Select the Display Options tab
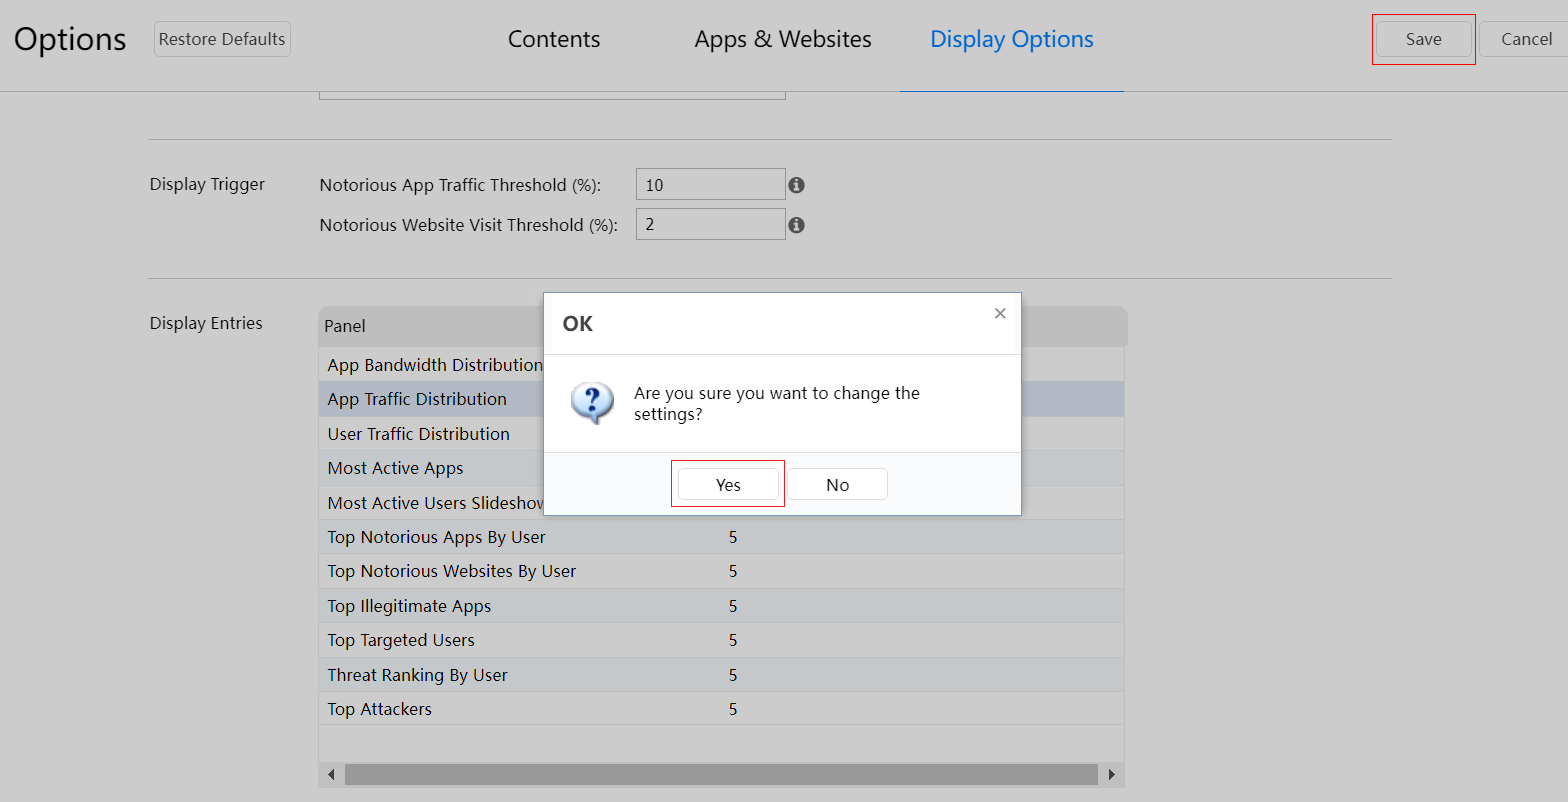1568x802 pixels. coord(1011,39)
